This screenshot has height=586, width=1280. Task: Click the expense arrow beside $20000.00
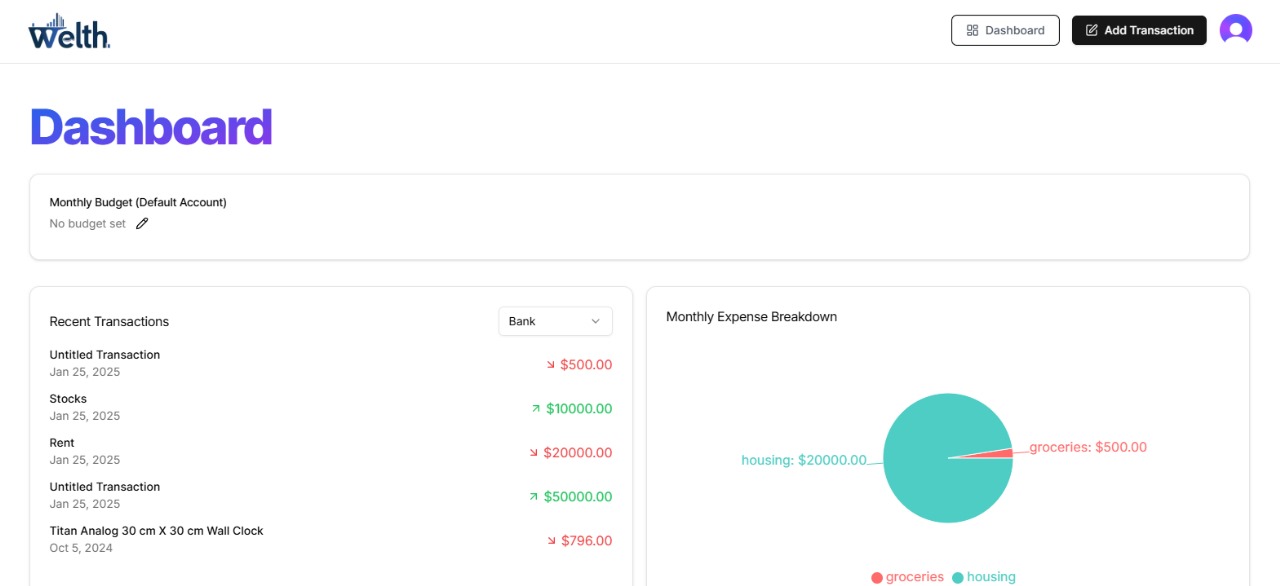point(534,453)
